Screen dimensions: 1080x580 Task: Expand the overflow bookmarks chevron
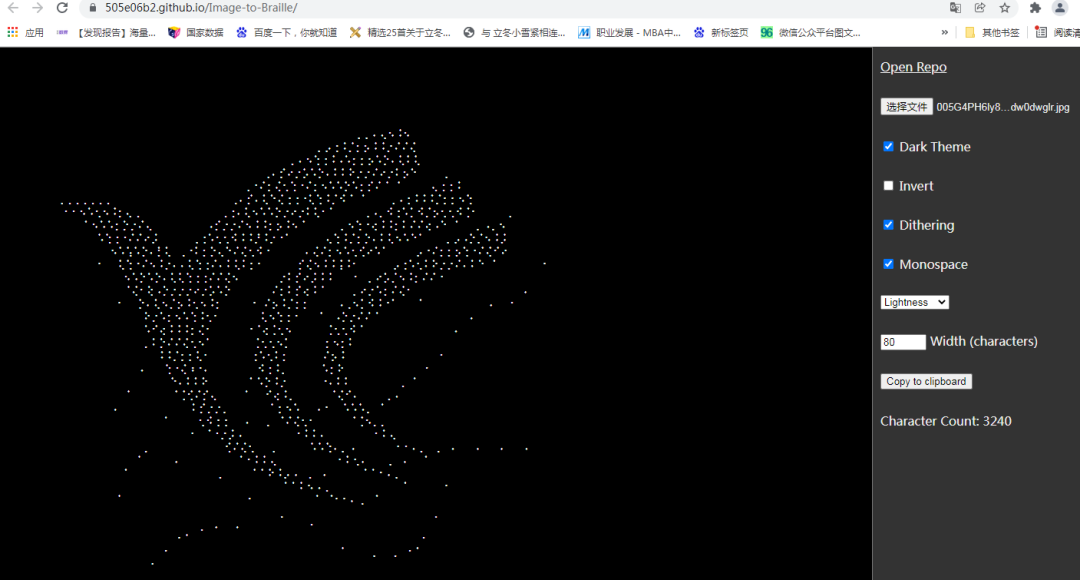[x=945, y=31]
